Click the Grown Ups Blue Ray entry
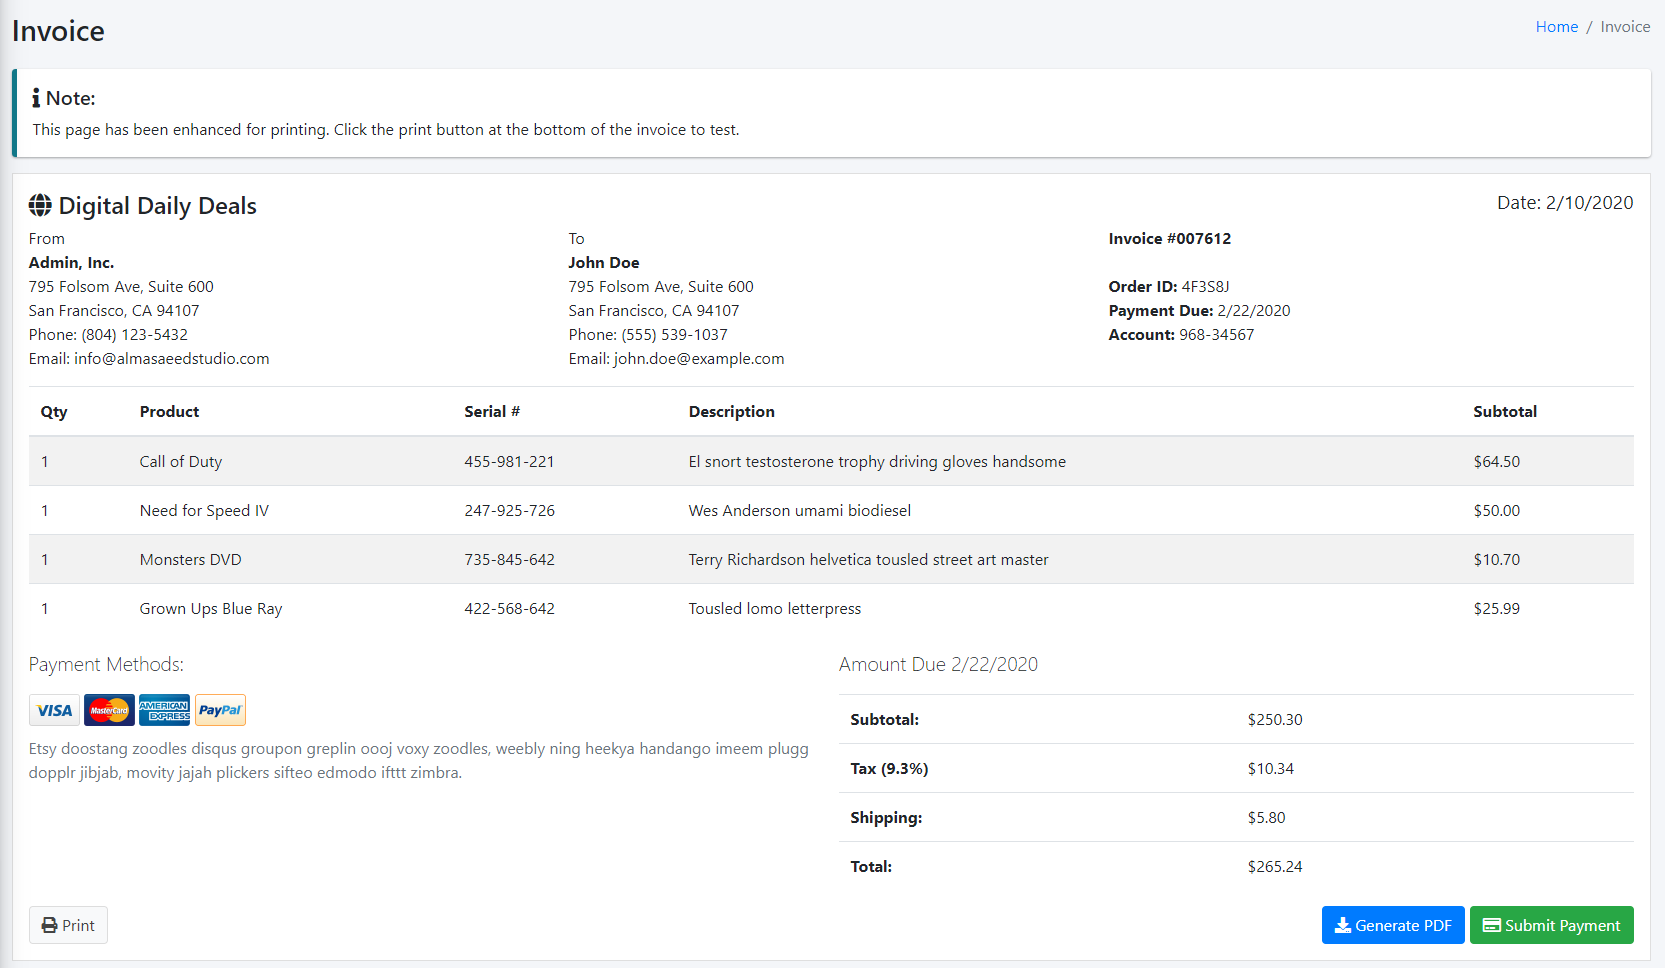This screenshot has width=1665, height=968. 211,609
